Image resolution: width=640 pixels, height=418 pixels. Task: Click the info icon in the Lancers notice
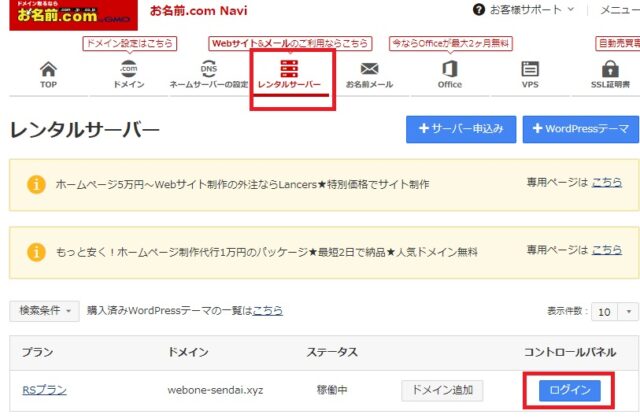point(36,185)
